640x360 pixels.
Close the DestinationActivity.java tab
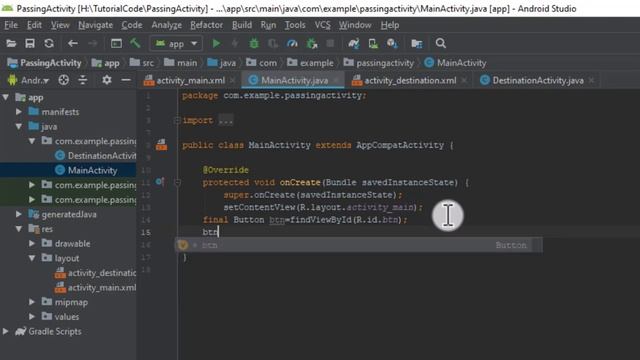[x=592, y=80]
